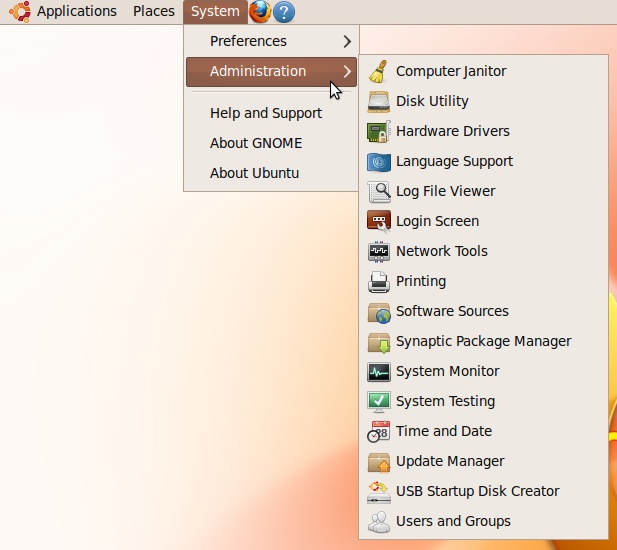
Task: Click the USB Startup Disk Creator icon
Action: [379, 492]
